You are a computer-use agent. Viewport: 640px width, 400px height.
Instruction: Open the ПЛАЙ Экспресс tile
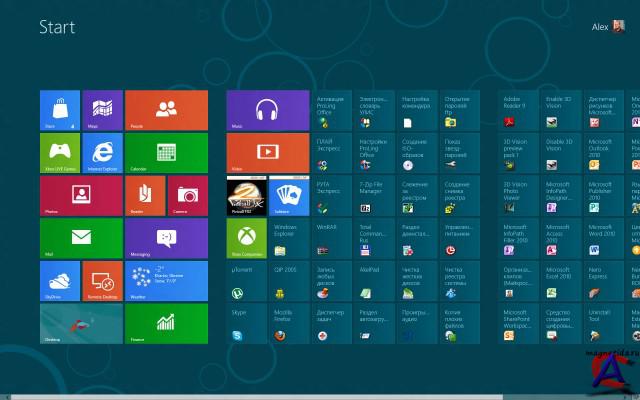tap(332, 153)
